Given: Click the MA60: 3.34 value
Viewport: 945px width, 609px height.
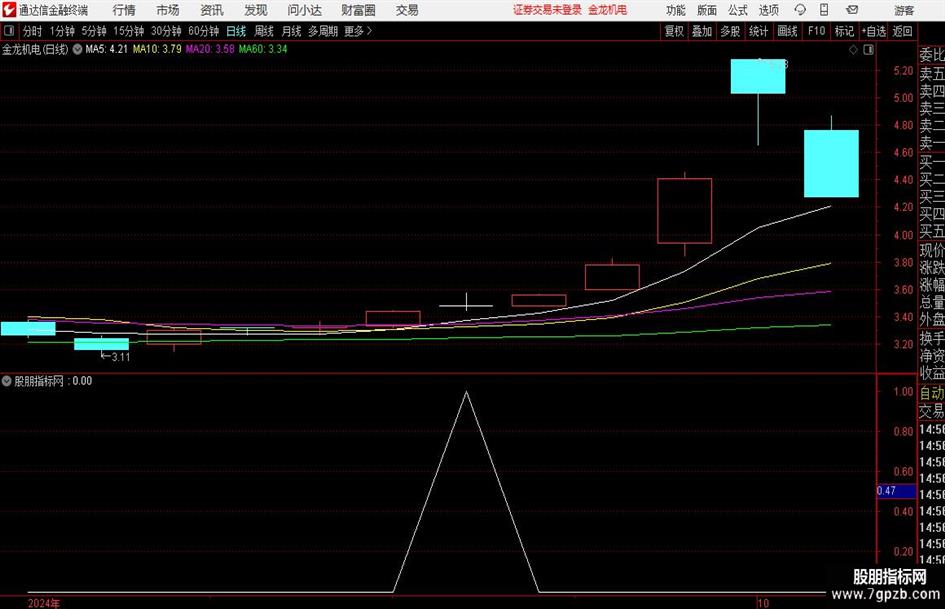Looking at the screenshot, I should click(263, 49).
